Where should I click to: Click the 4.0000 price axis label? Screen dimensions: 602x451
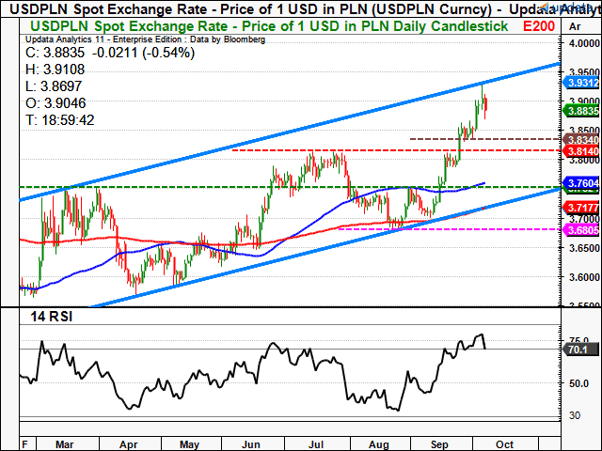coord(584,43)
